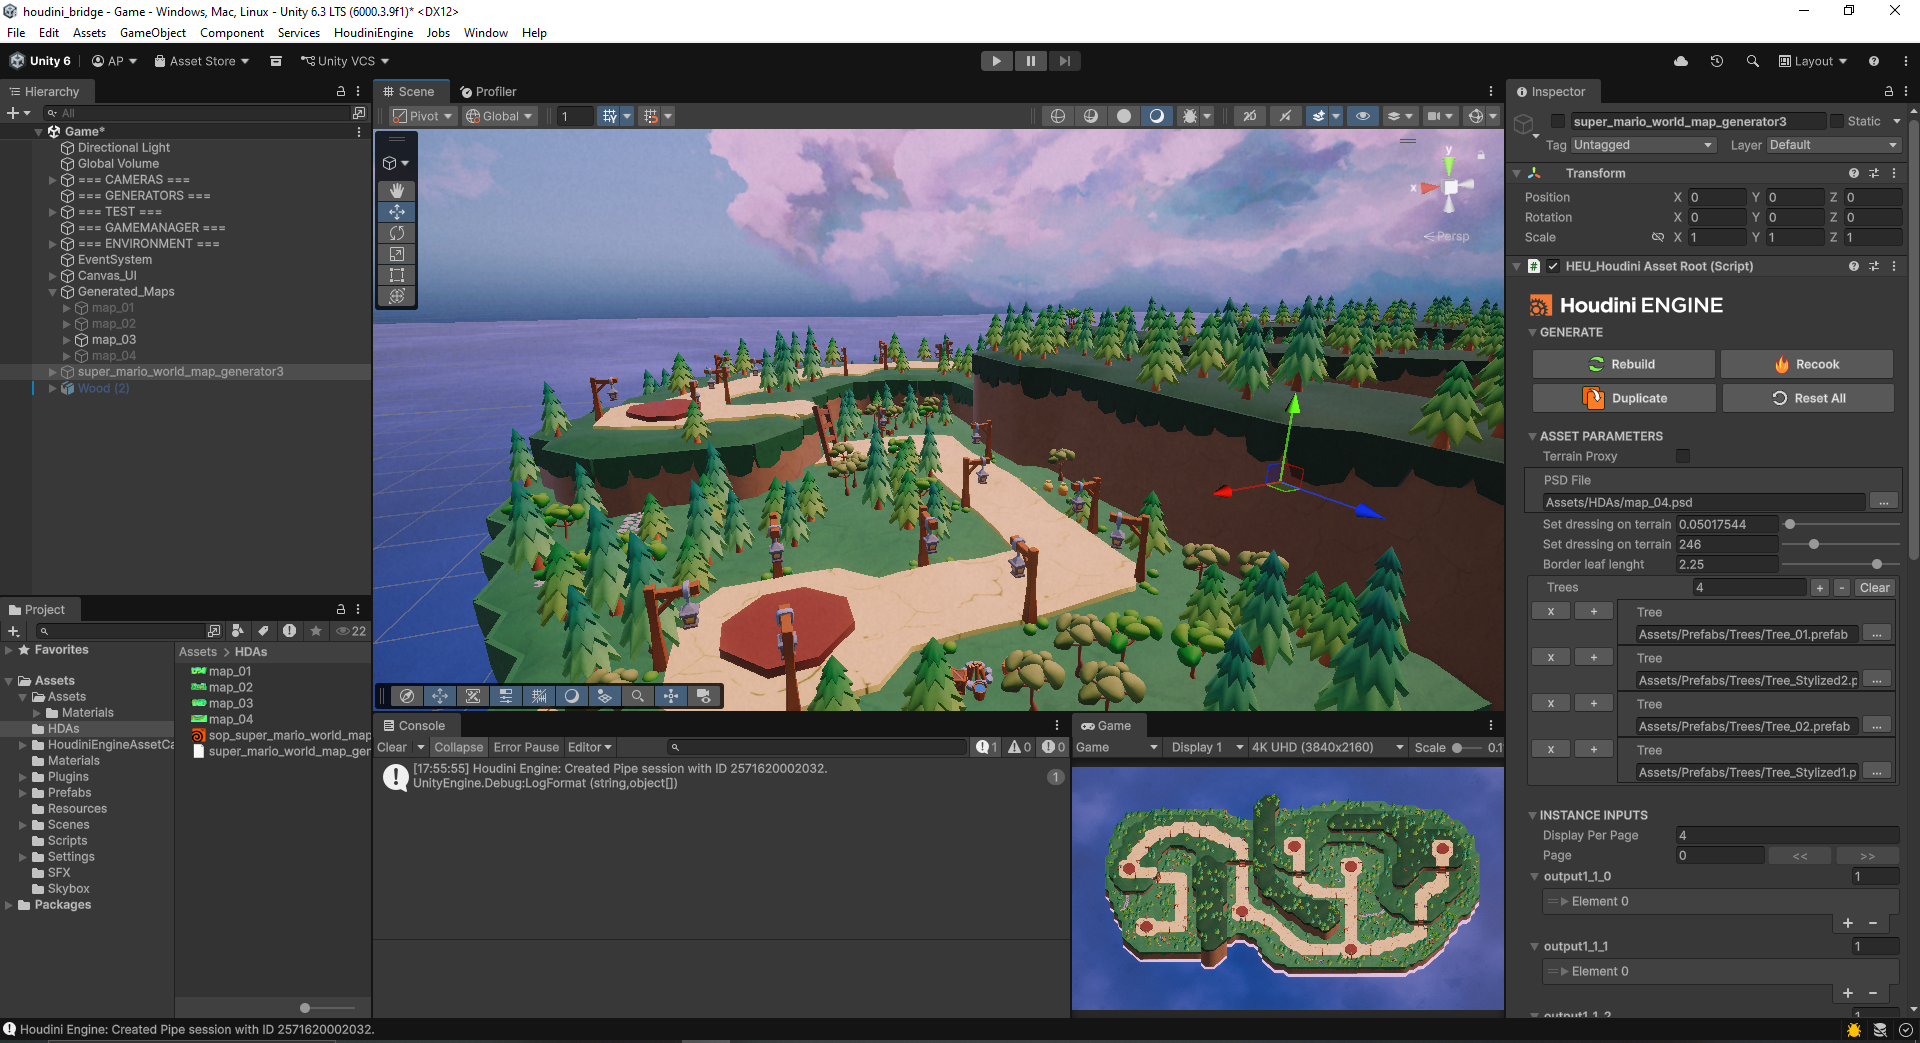
Task: Select the Inspector tab
Action: pos(1551,91)
